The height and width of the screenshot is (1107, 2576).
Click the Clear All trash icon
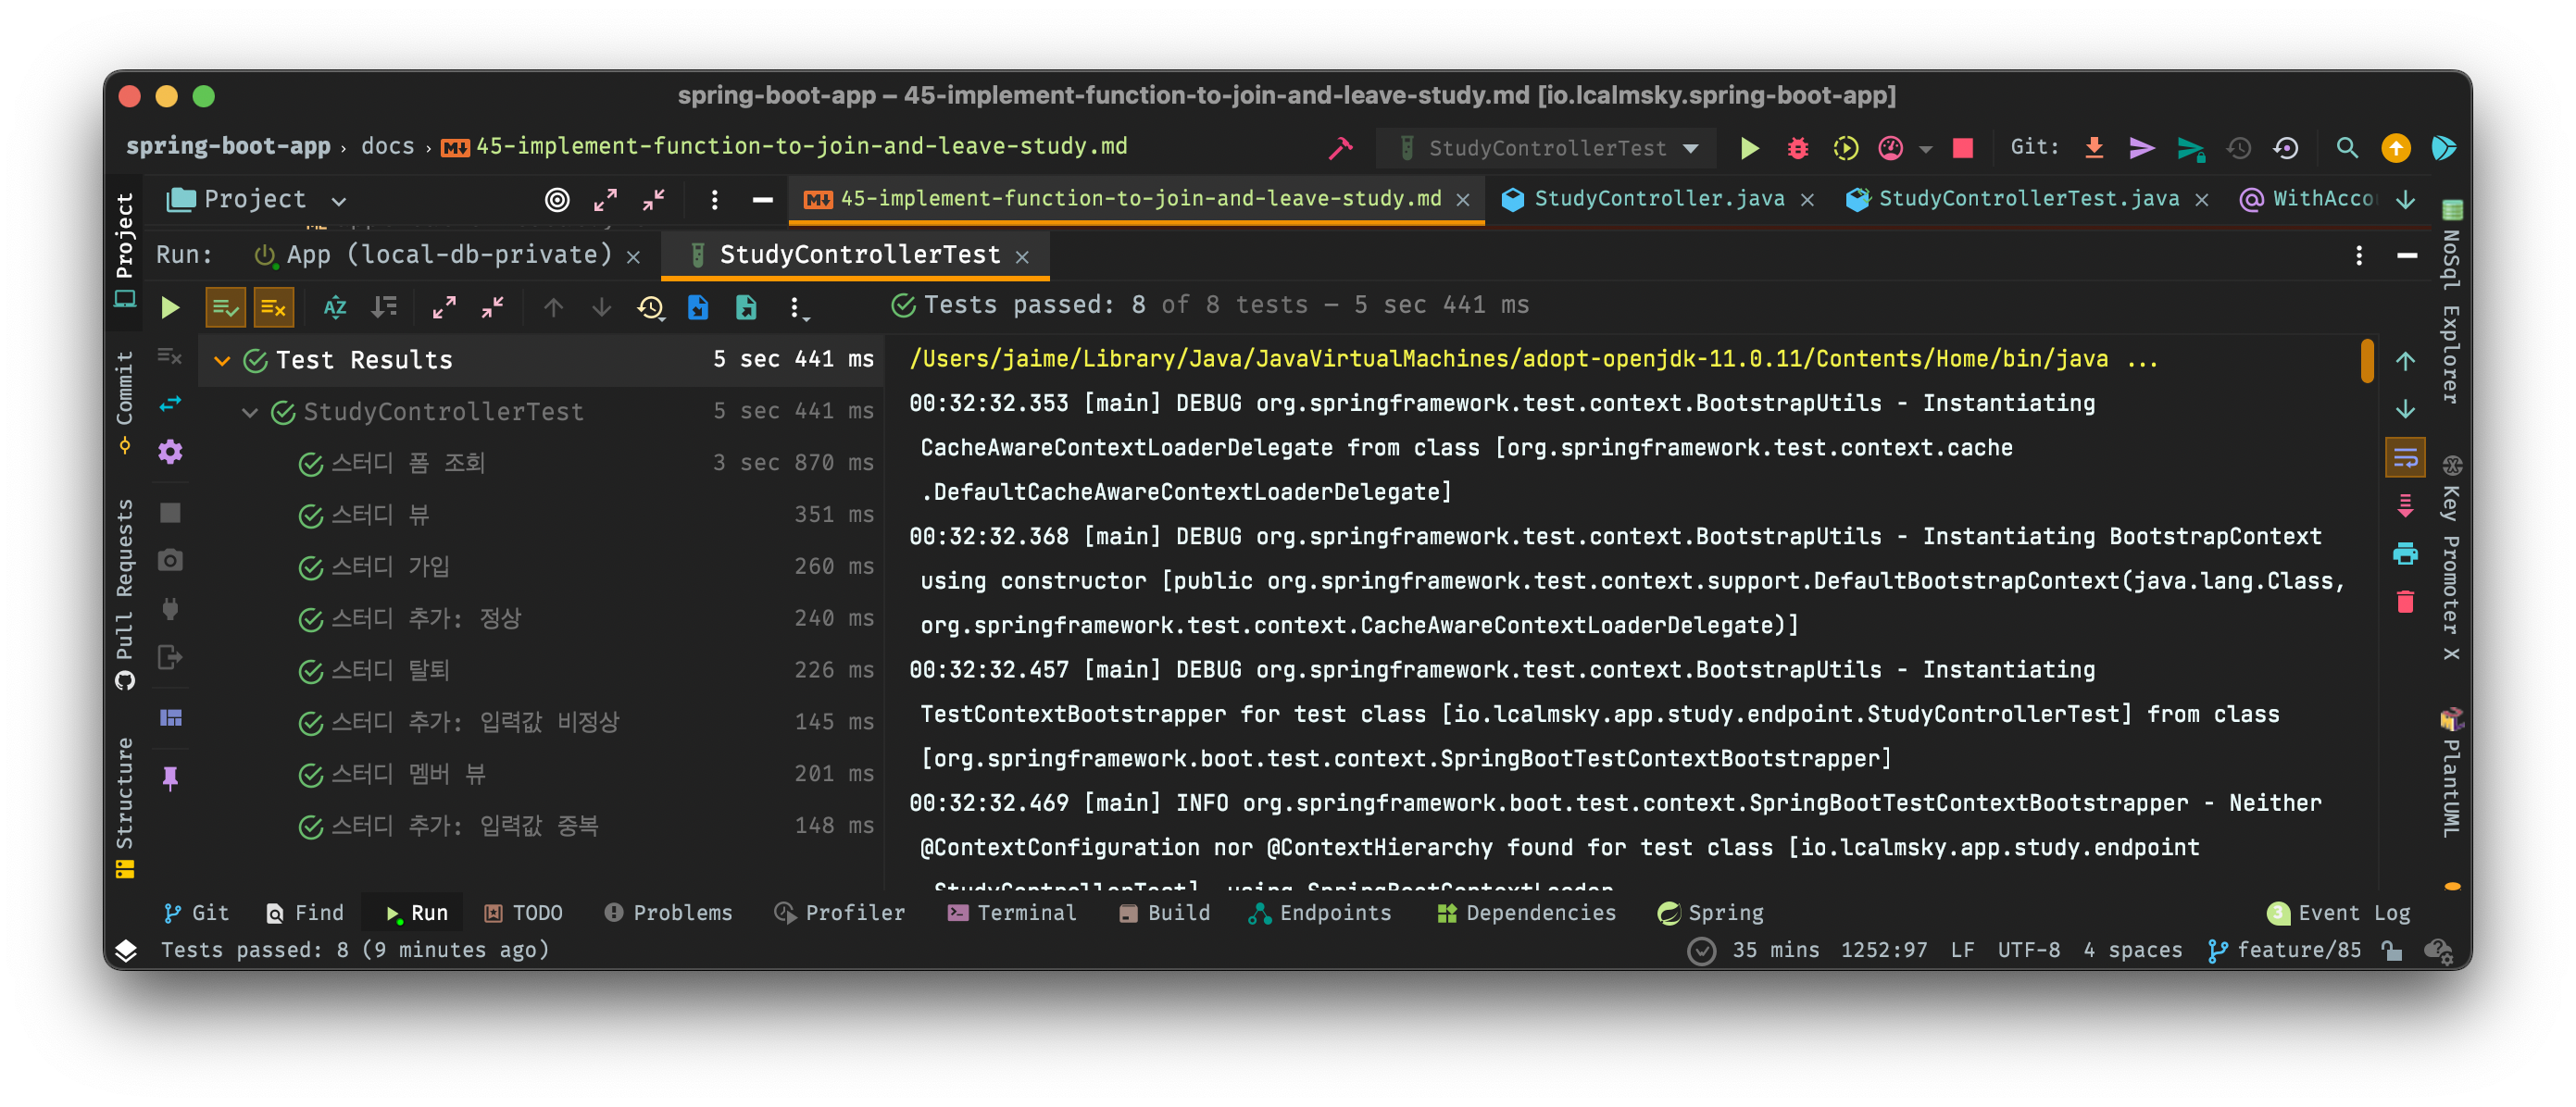pos(2405,602)
